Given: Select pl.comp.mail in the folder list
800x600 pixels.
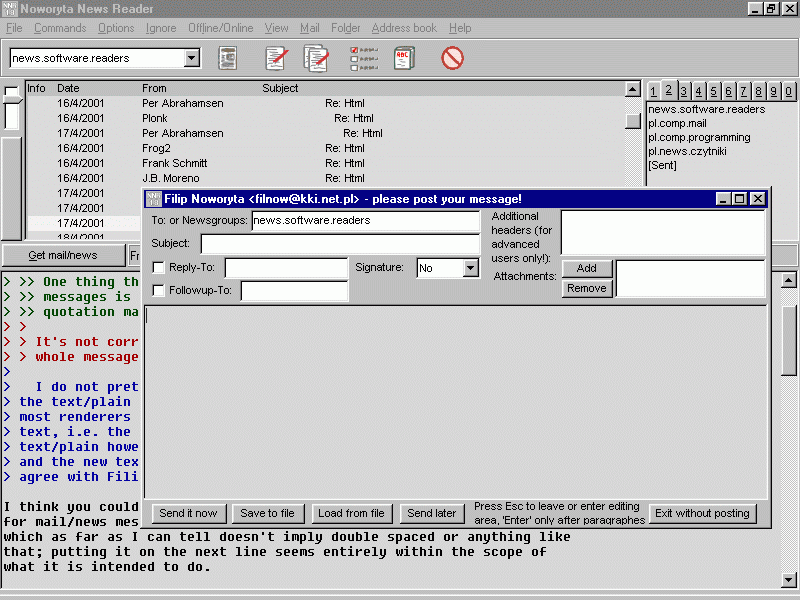Looking at the screenshot, I should pos(677,123).
